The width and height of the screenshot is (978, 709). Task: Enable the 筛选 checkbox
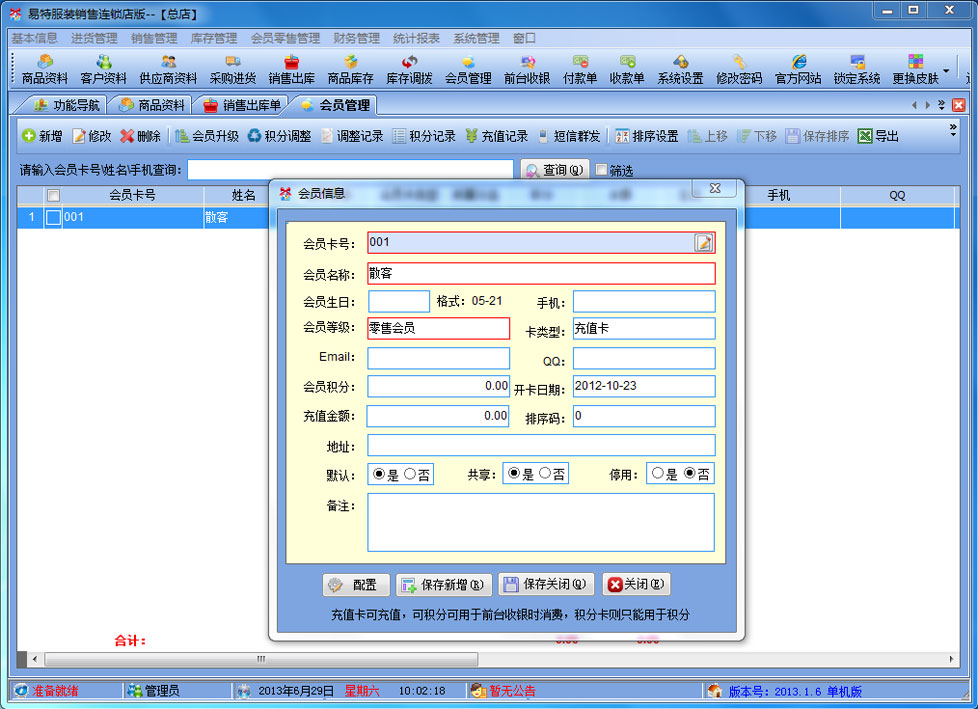point(601,170)
